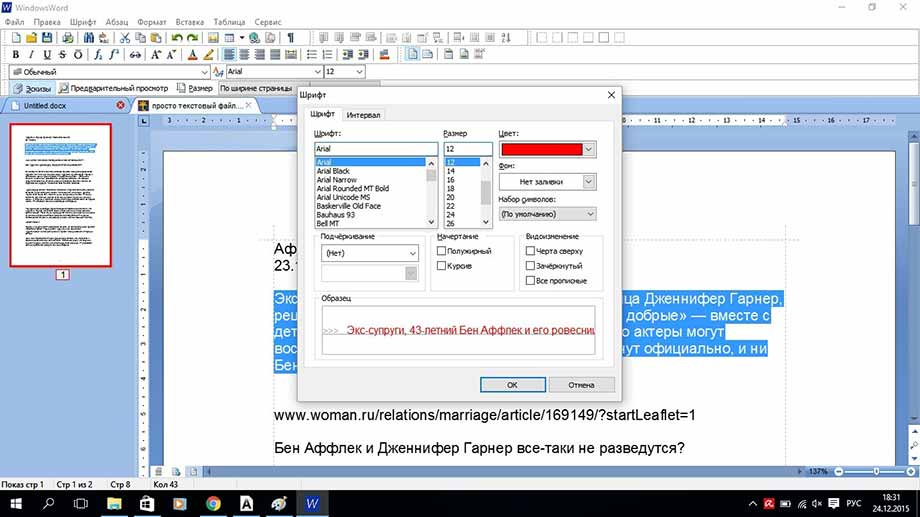
Task: Click По ширине страницы button
Action: coord(256,88)
